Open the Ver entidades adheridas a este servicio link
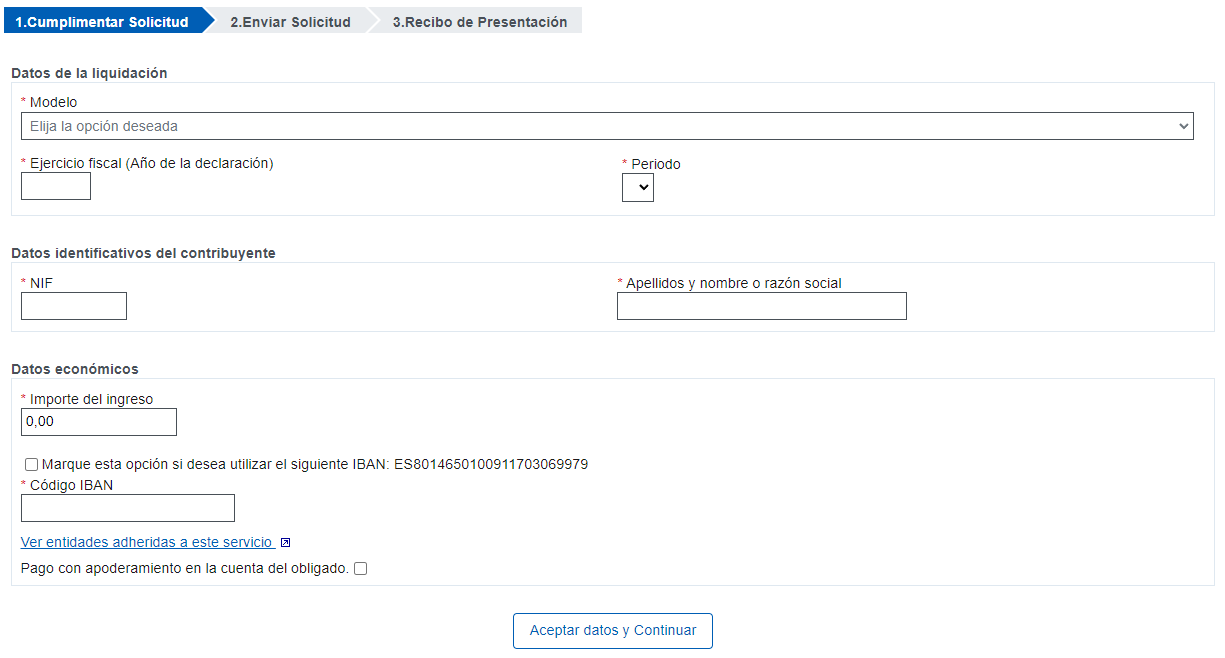The image size is (1225, 658). click(147, 542)
